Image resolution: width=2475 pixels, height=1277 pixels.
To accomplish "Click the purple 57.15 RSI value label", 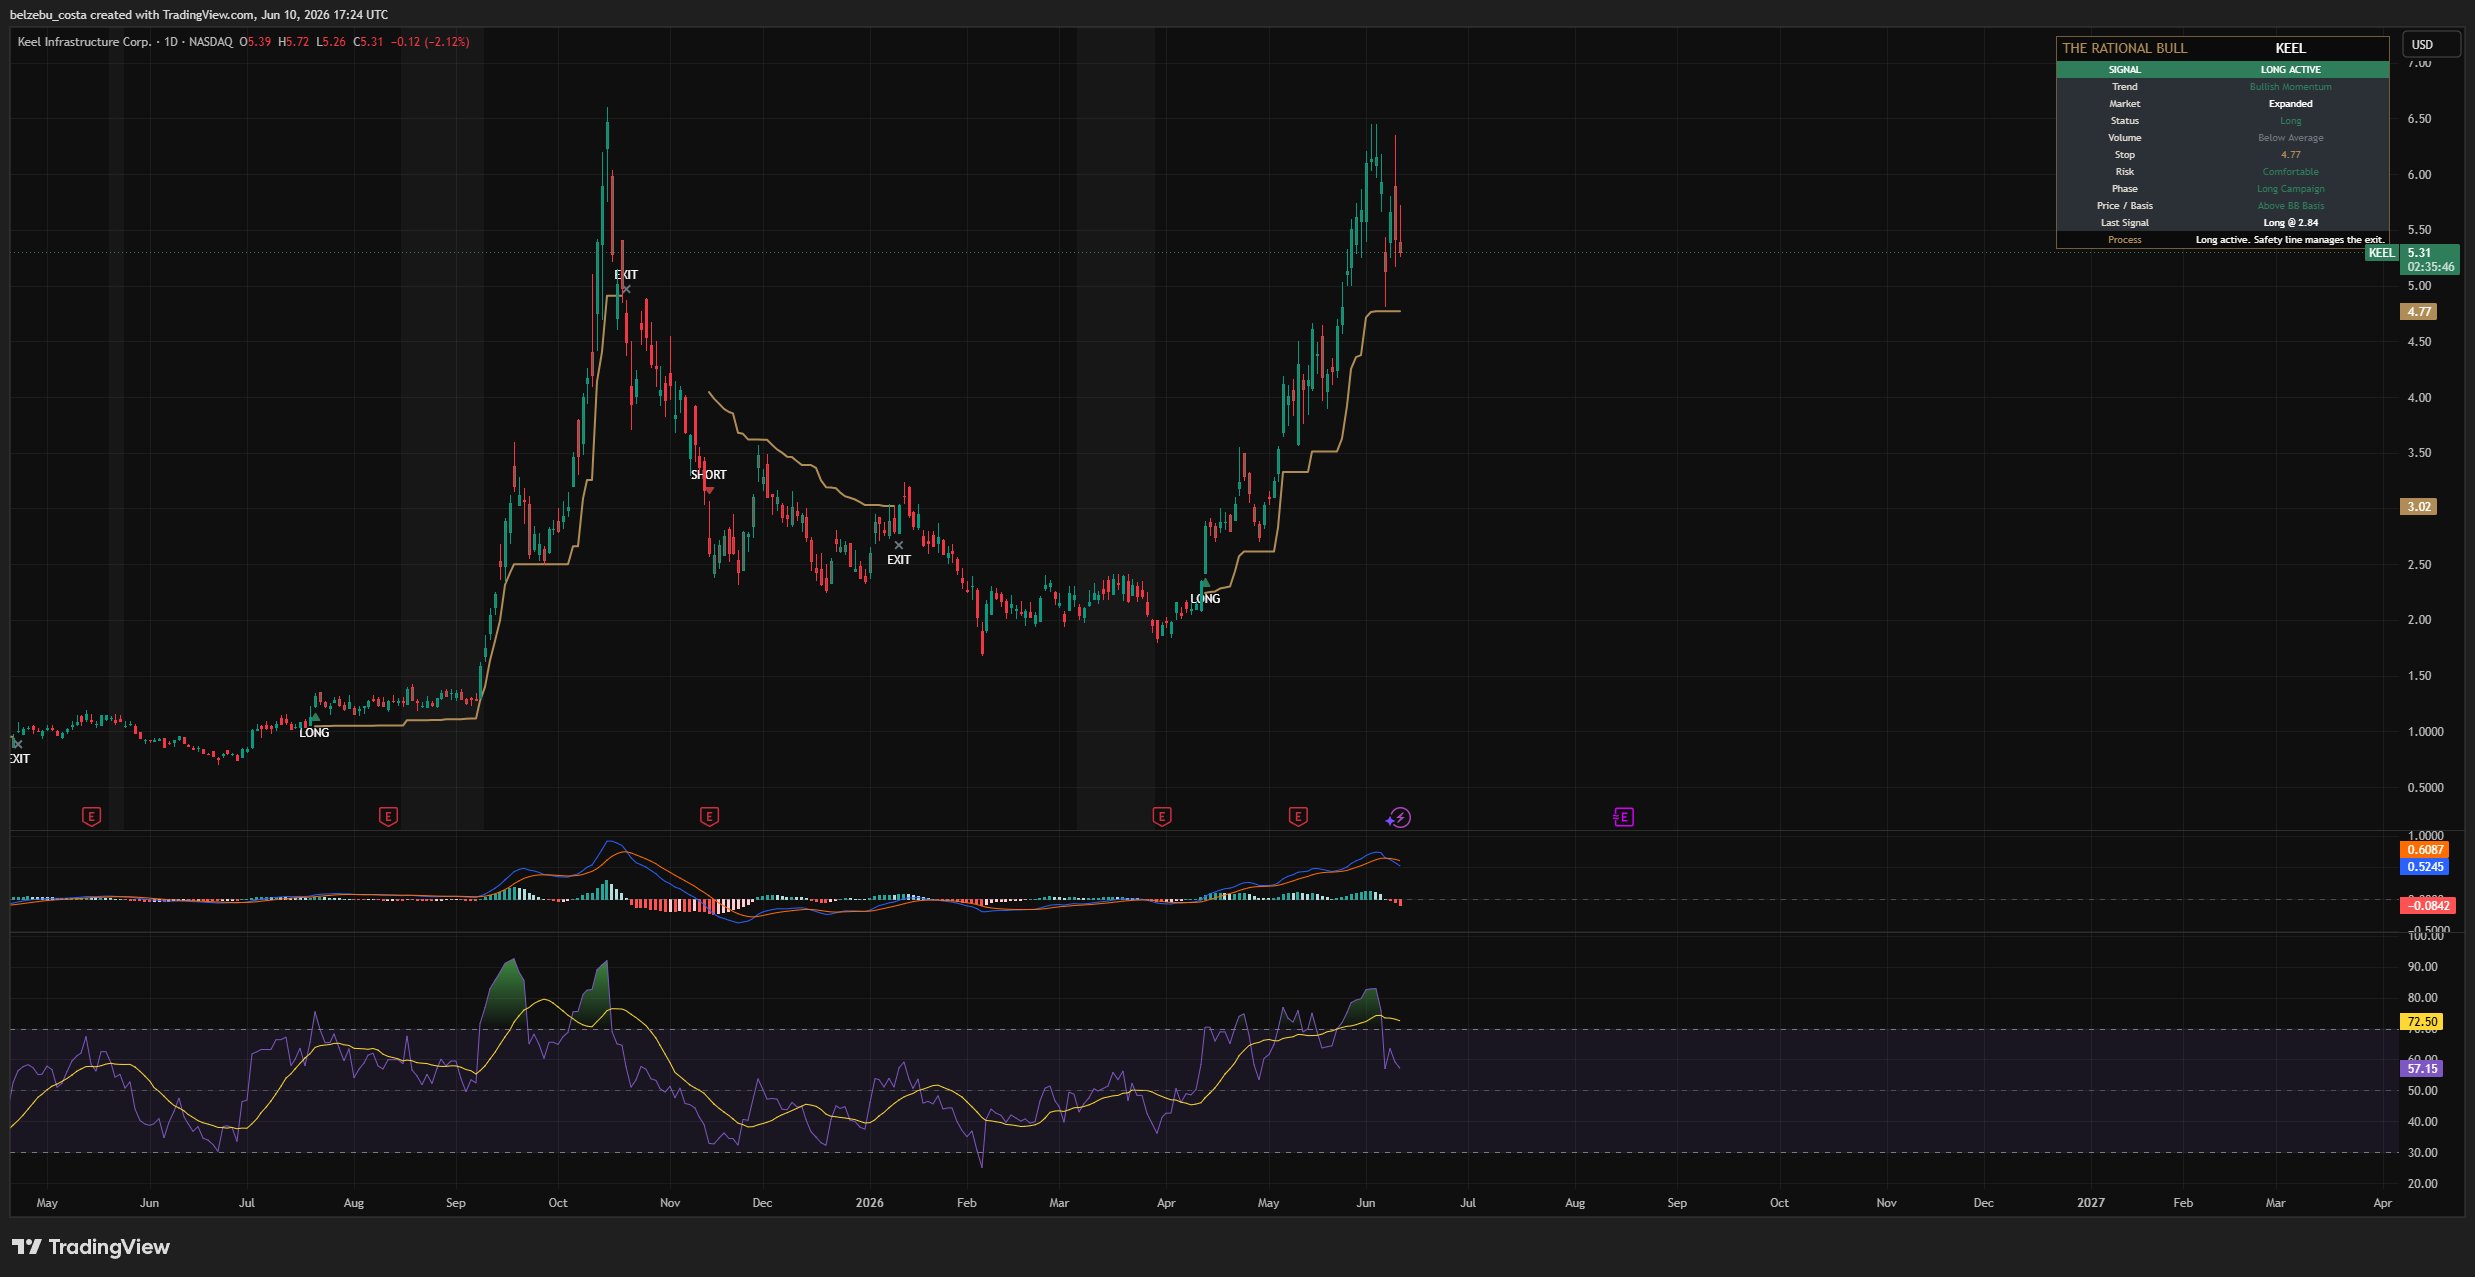I will coord(2422,1069).
